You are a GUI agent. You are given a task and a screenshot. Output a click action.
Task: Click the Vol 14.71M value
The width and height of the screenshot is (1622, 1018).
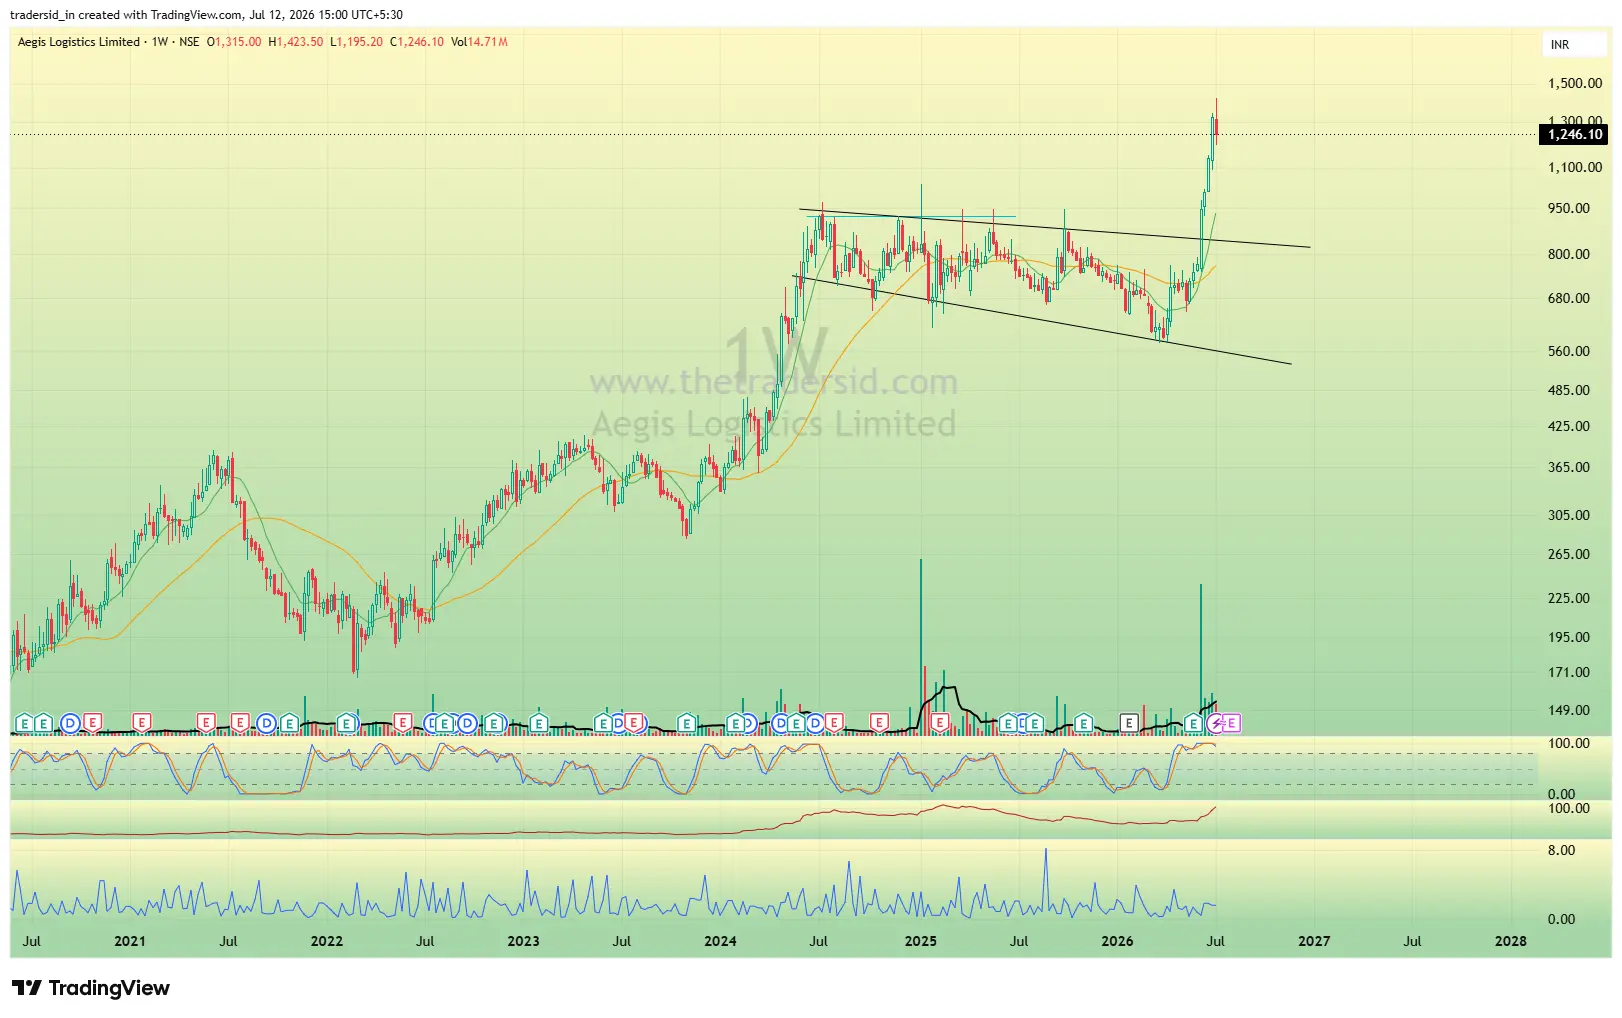coord(479,42)
